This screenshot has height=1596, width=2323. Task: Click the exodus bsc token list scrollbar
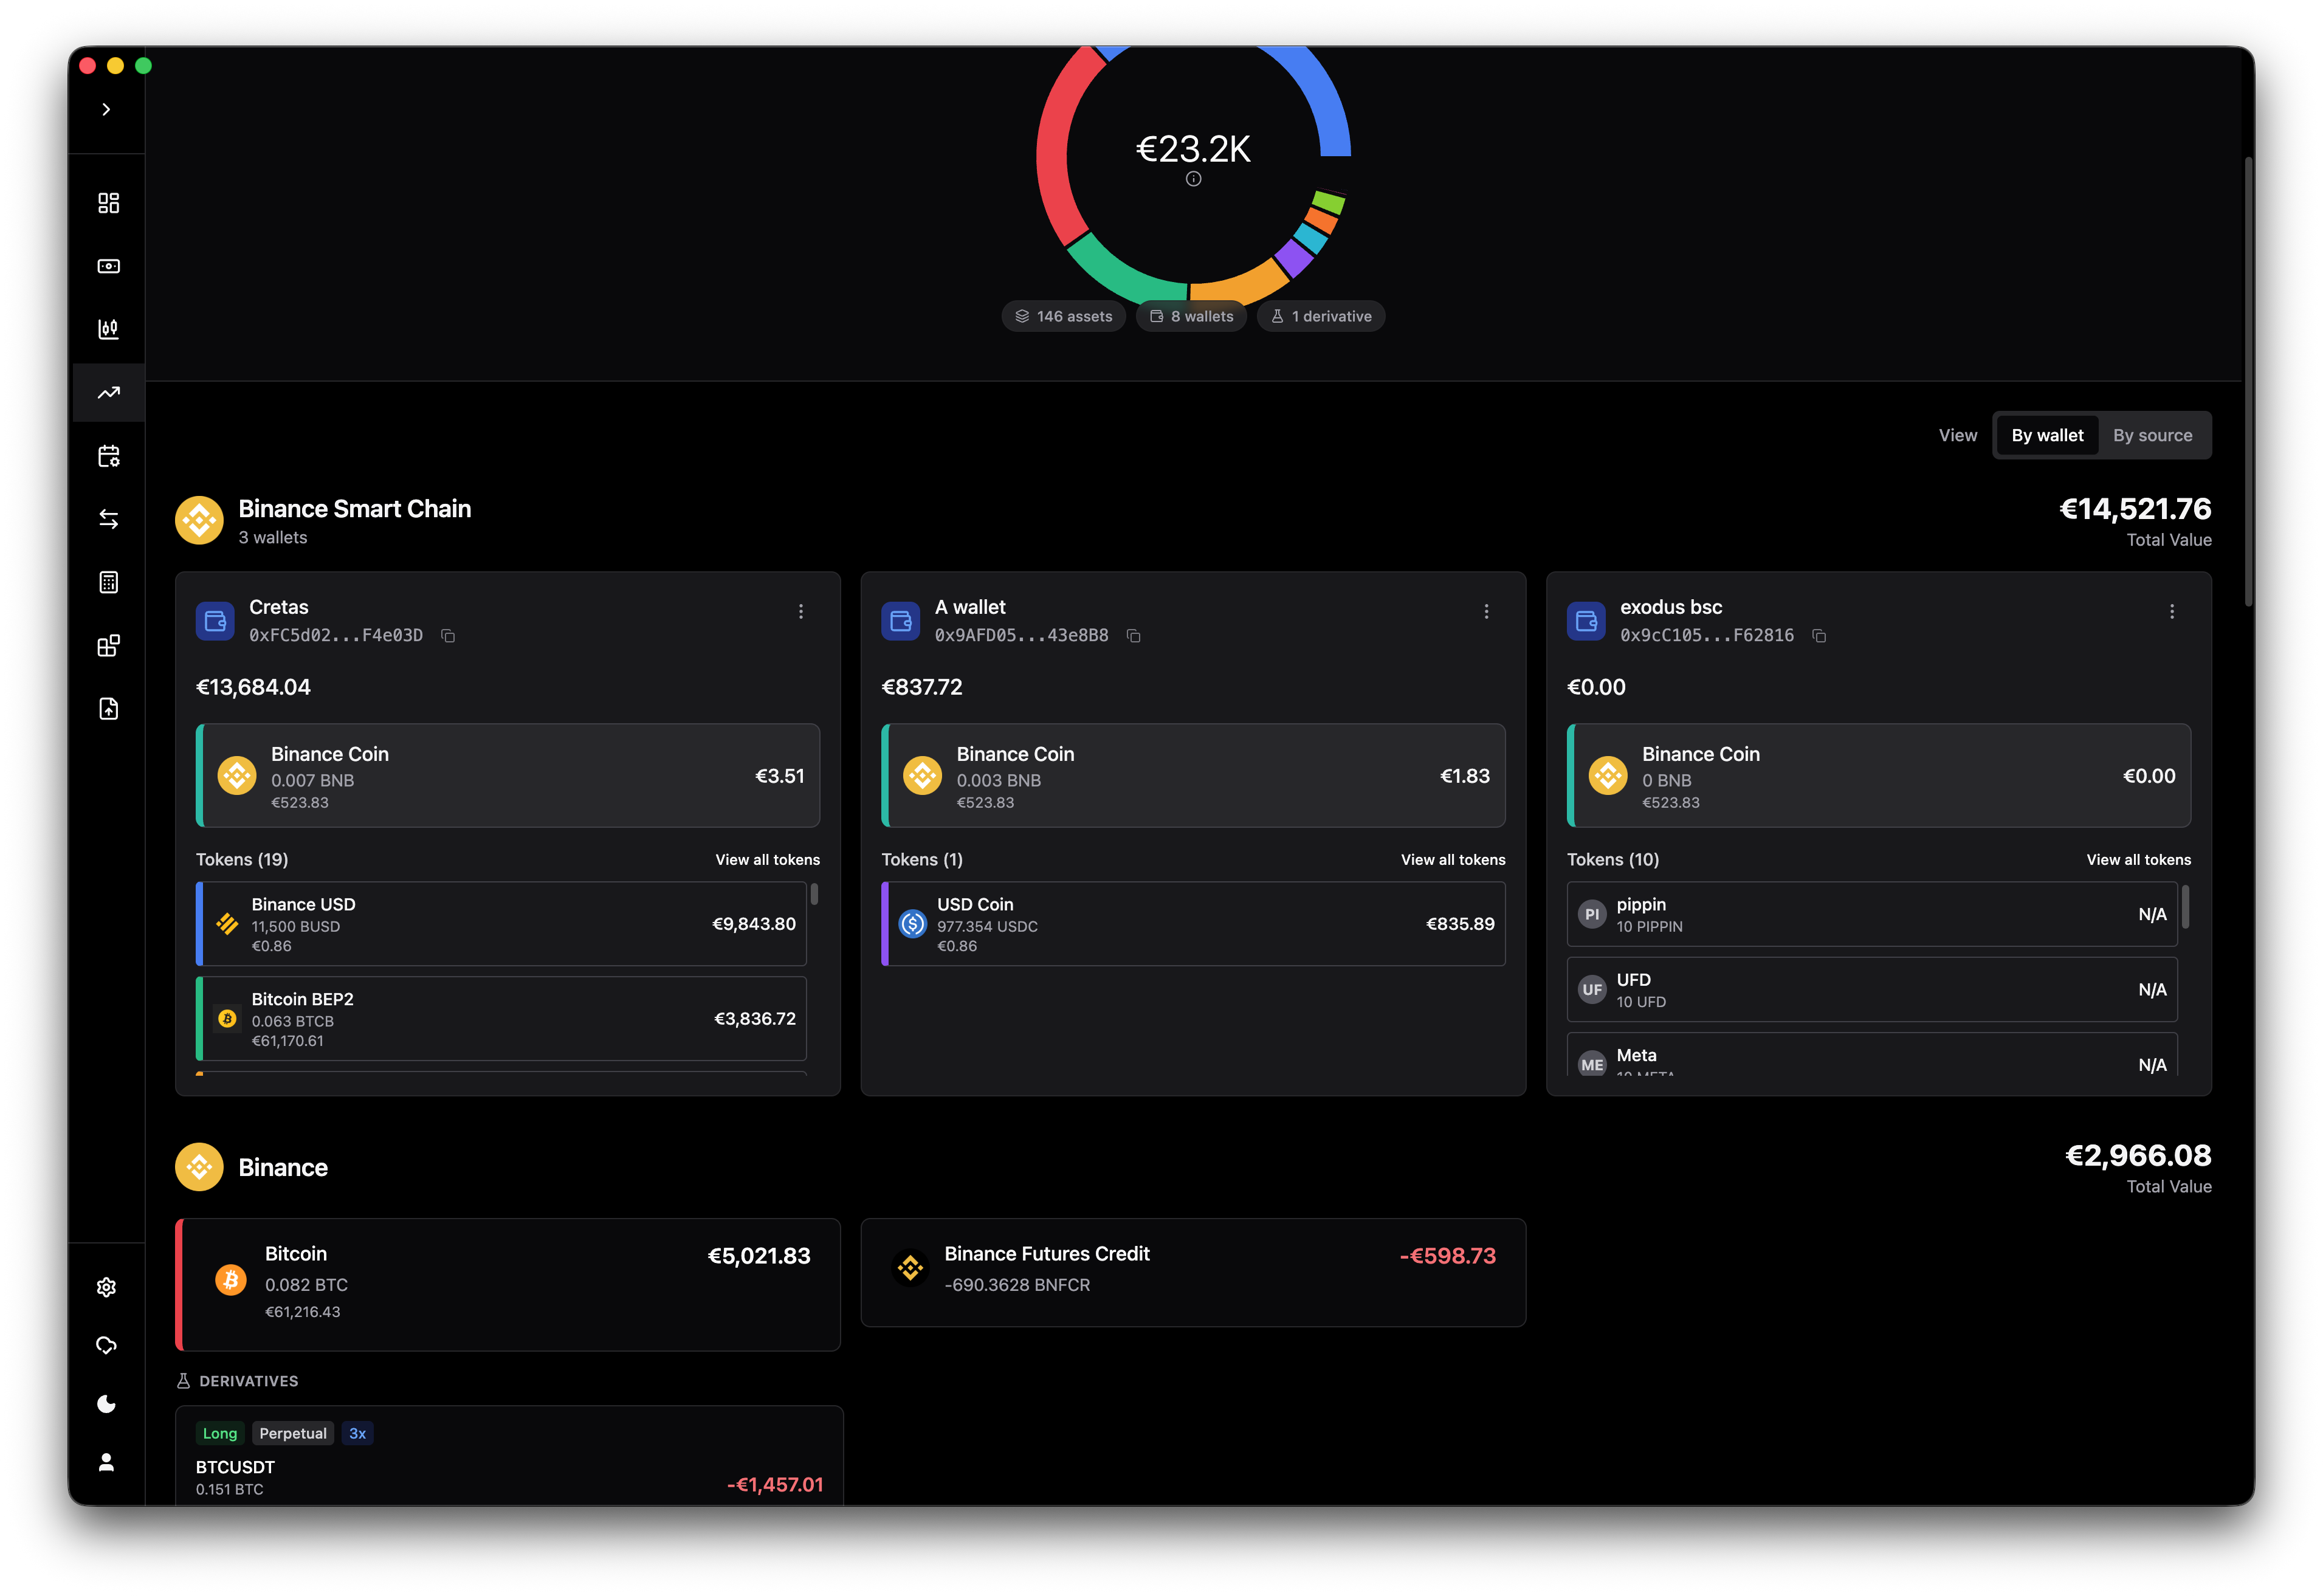point(2185,906)
